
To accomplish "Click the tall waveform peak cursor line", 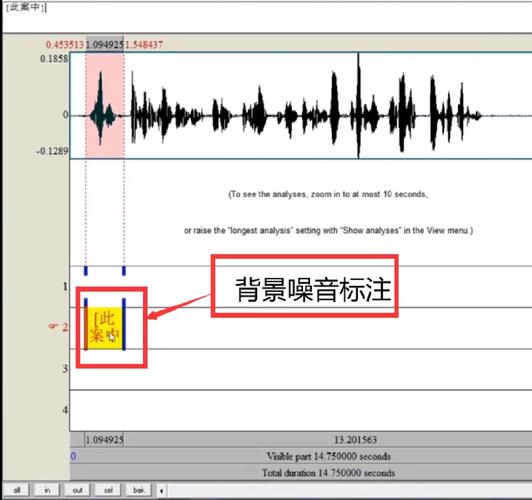I will click(x=358, y=105).
